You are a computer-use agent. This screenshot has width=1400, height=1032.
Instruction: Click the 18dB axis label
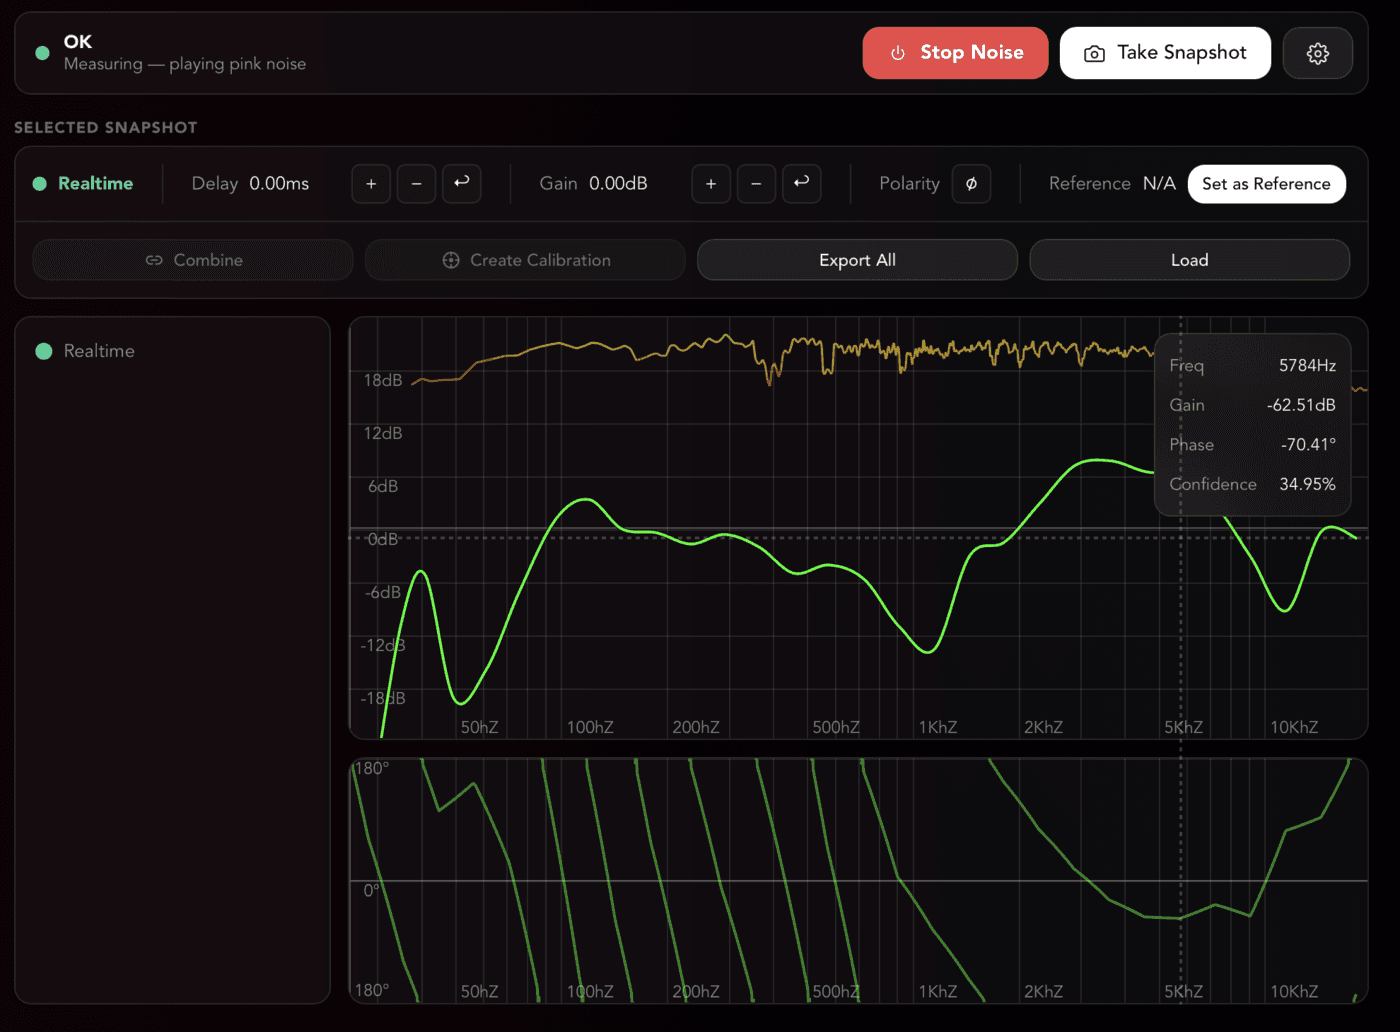click(383, 380)
